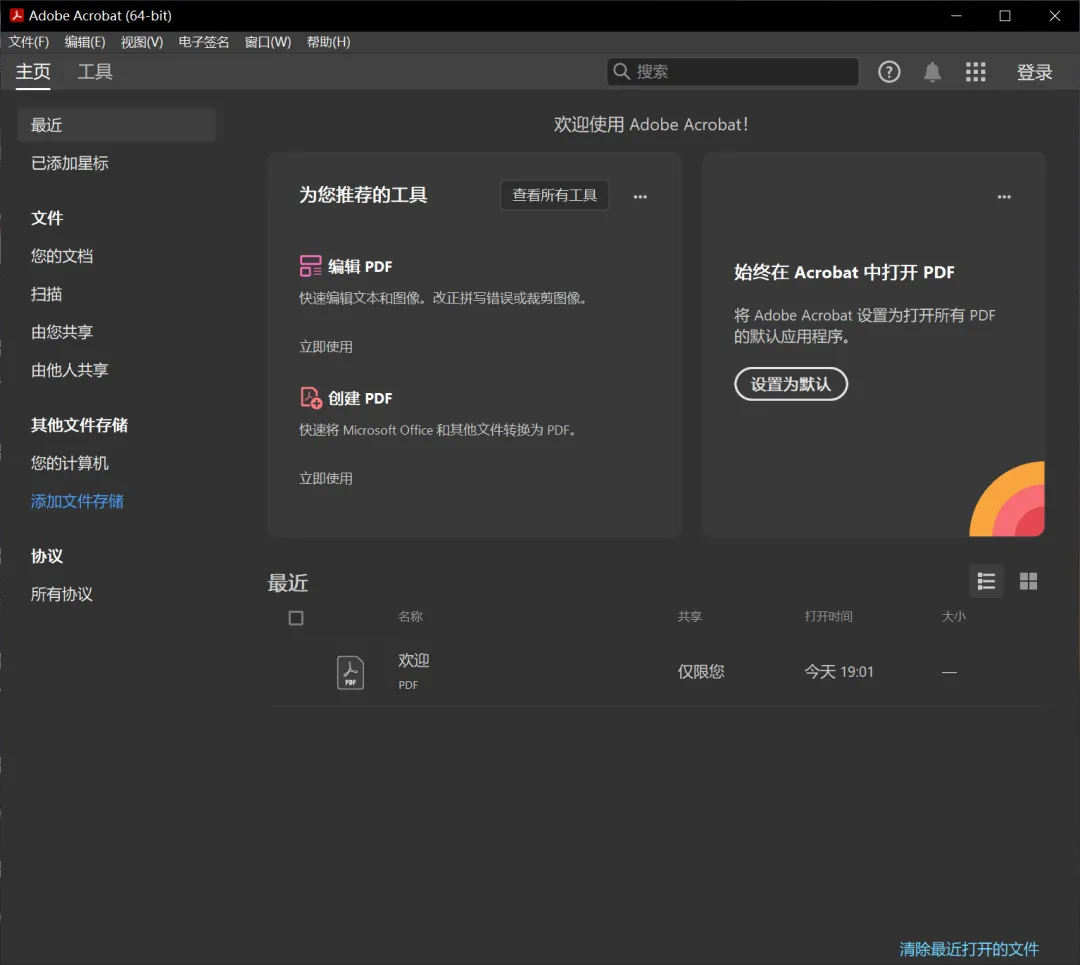Screen dimensions: 1080x965
Task: Click the Edit PDF tool icon
Action: (310, 266)
